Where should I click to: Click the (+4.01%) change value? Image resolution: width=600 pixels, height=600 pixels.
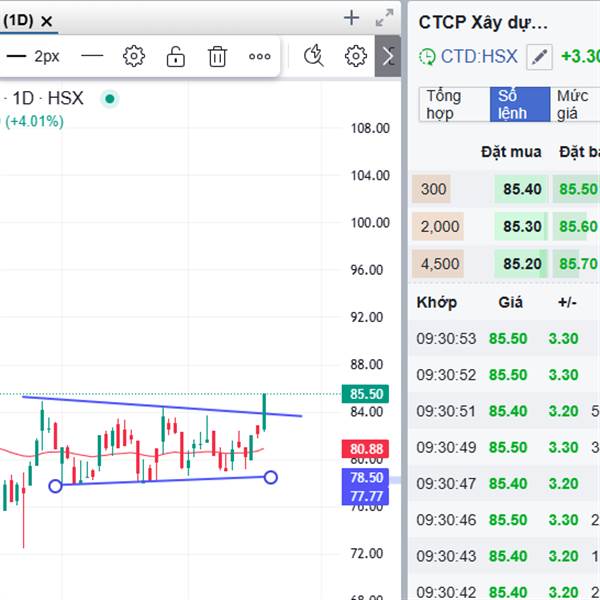pyautogui.click(x=34, y=122)
